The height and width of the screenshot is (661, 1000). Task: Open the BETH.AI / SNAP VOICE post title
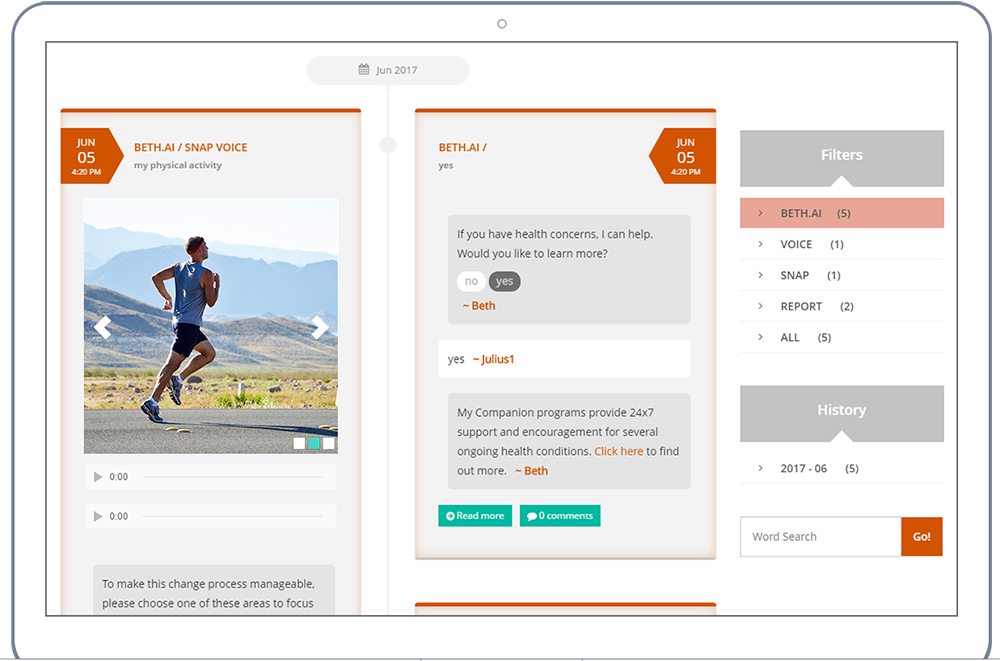(x=191, y=147)
